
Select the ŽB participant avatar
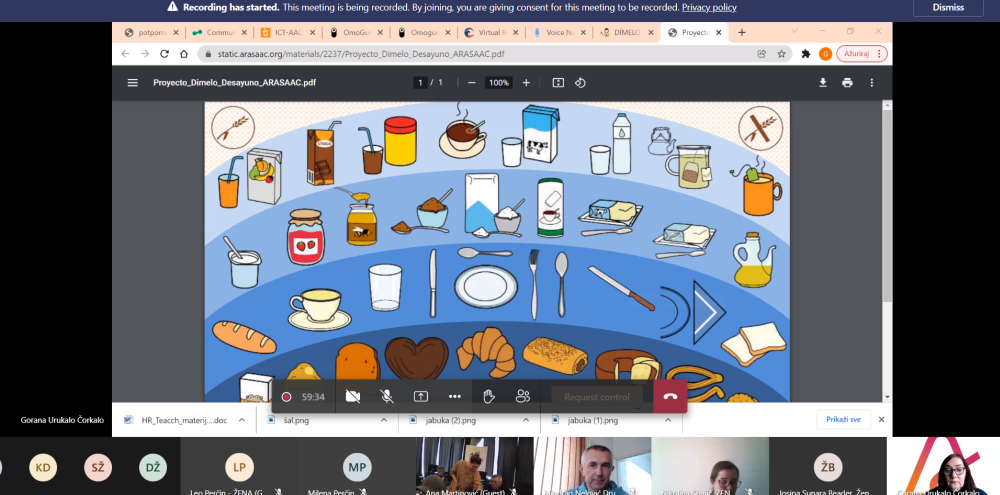(x=828, y=468)
